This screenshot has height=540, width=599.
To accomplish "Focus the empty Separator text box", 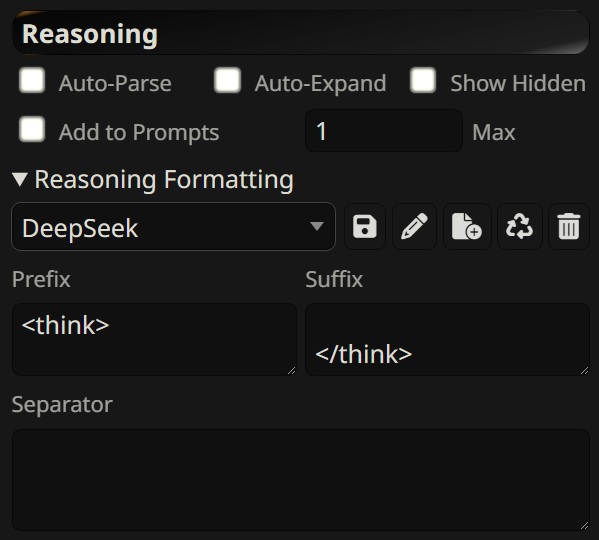I will coord(301,480).
